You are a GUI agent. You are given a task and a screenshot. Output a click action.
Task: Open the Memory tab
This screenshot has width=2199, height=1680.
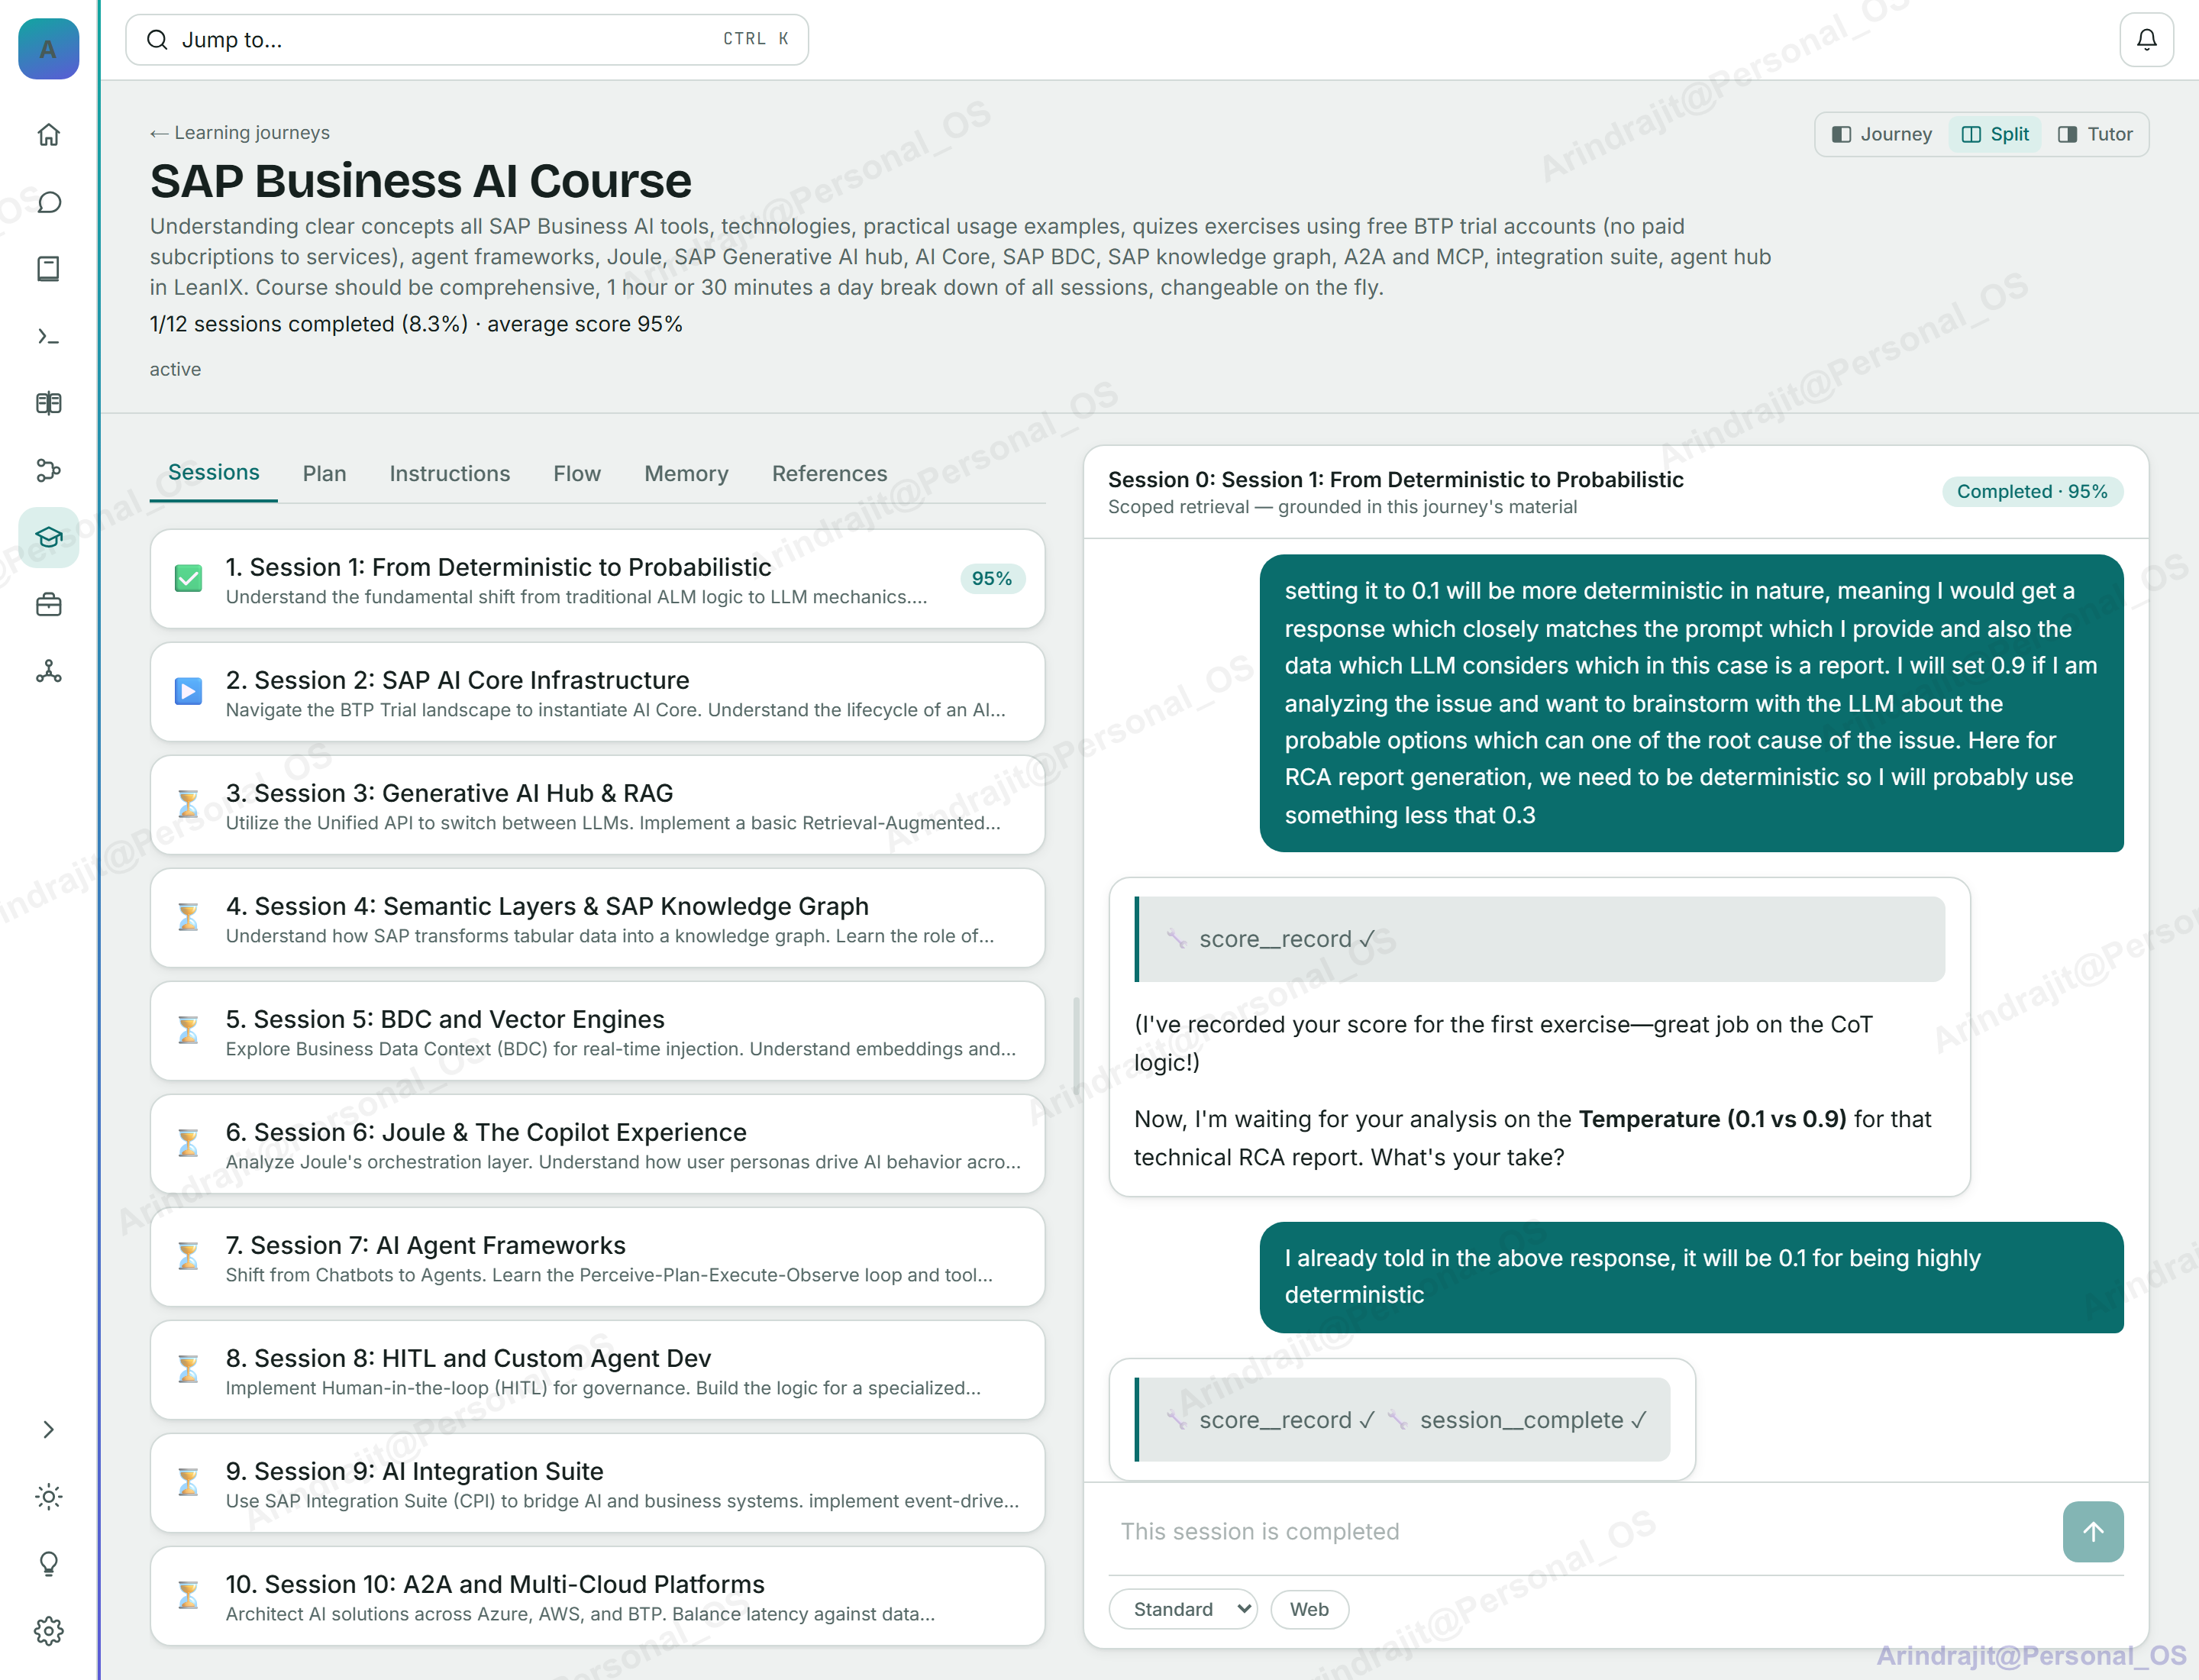click(686, 474)
